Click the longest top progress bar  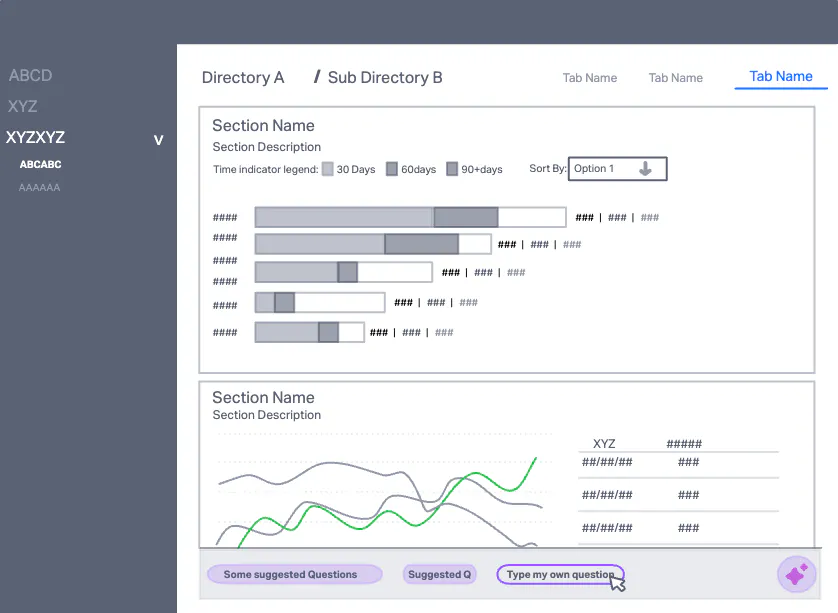point(410,218)
